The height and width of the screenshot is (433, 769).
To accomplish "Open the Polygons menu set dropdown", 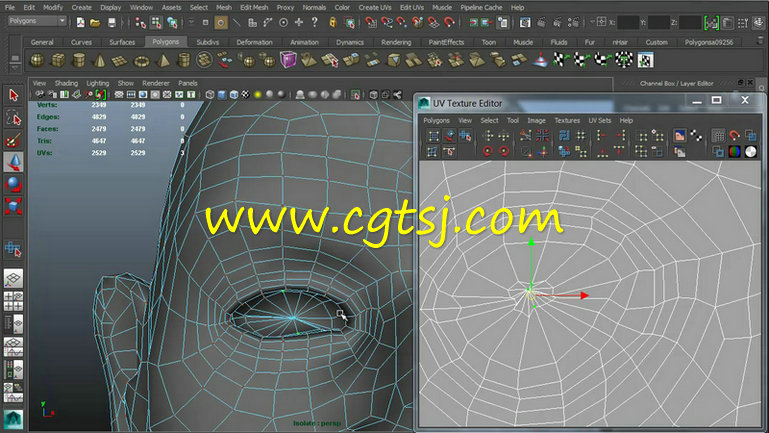I will coord(37,21).
